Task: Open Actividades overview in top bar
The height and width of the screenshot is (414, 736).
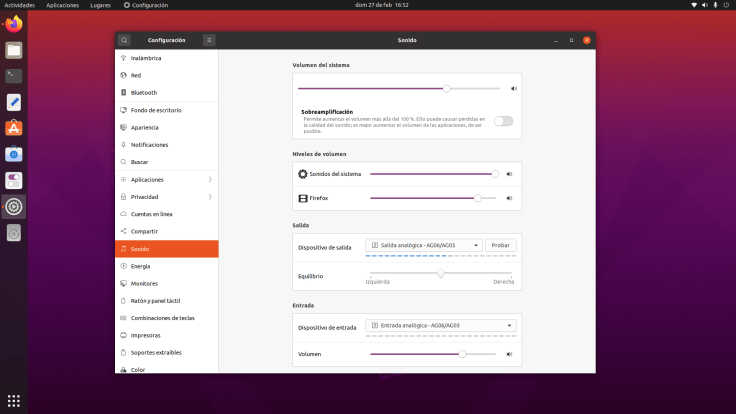Action: click(x=20, y=5)
